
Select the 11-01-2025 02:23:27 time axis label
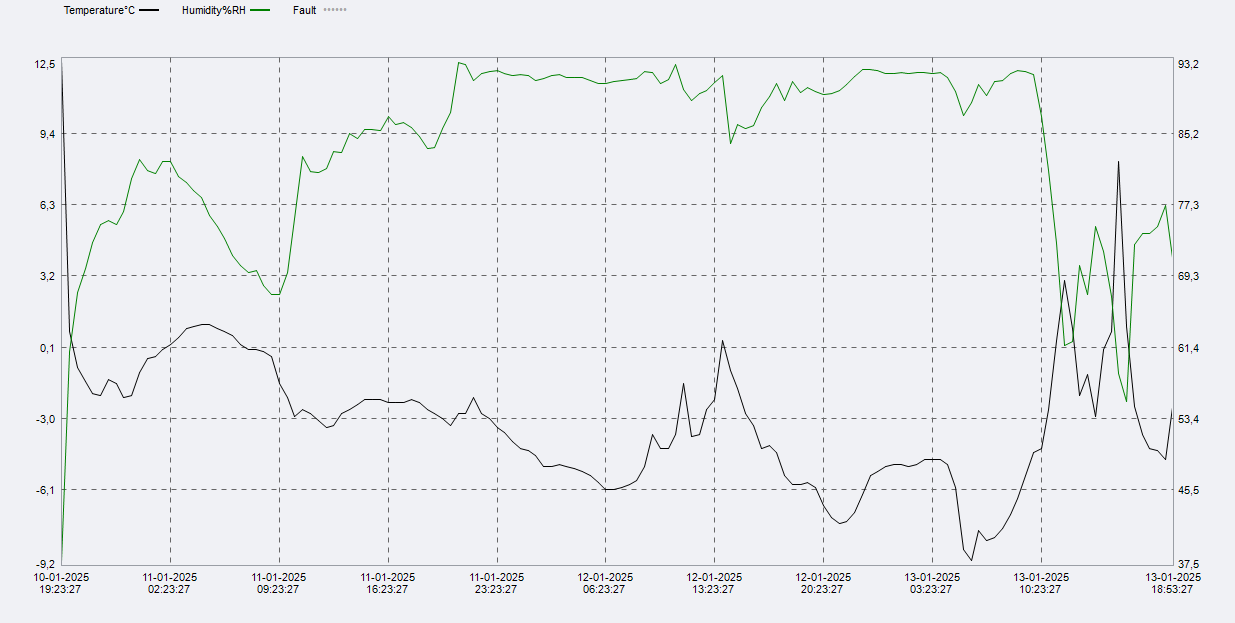coord(170,583)
